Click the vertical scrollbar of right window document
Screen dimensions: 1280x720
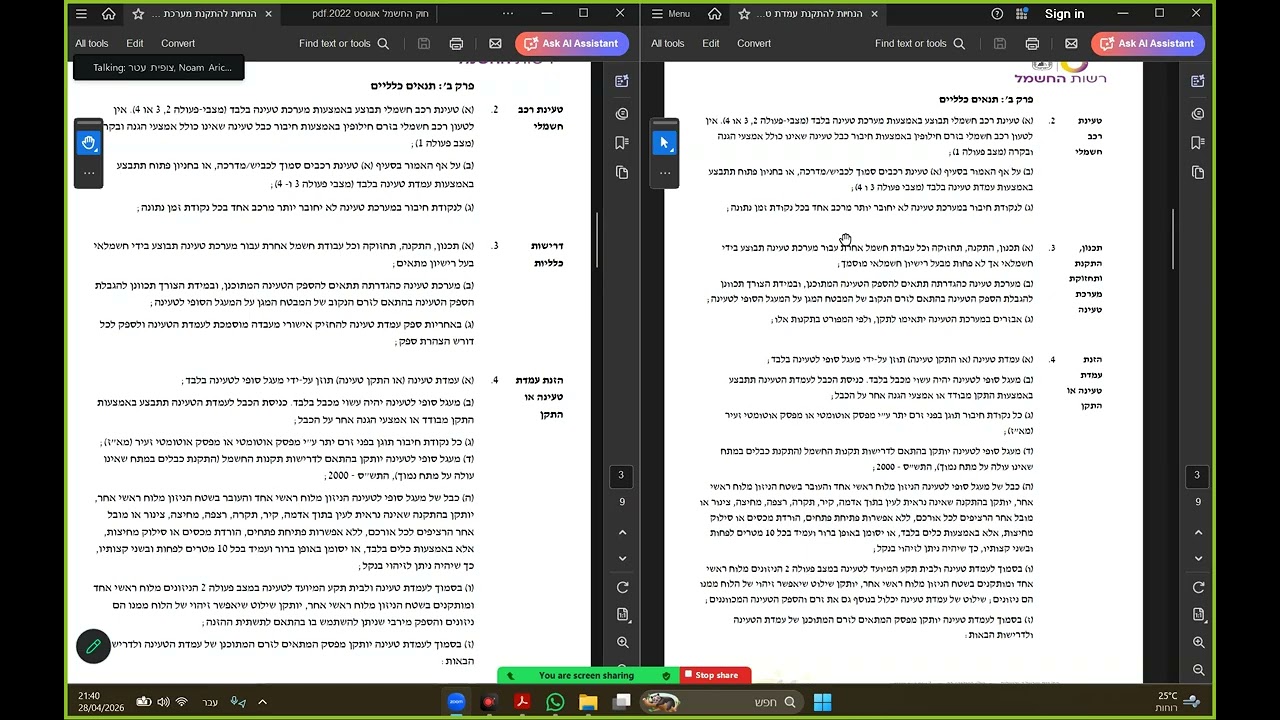pos(1174,239)
